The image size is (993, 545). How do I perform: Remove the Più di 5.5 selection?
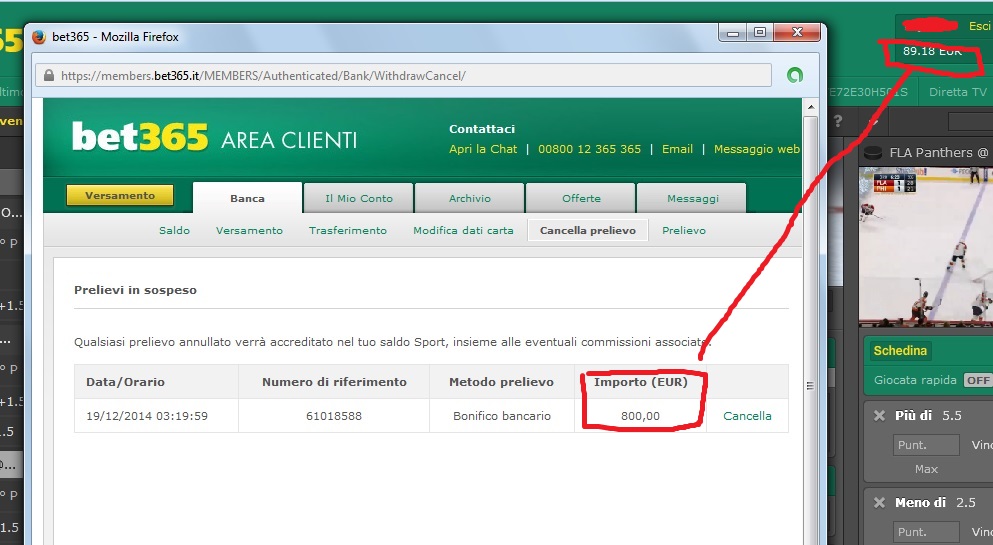coord(879,416)
